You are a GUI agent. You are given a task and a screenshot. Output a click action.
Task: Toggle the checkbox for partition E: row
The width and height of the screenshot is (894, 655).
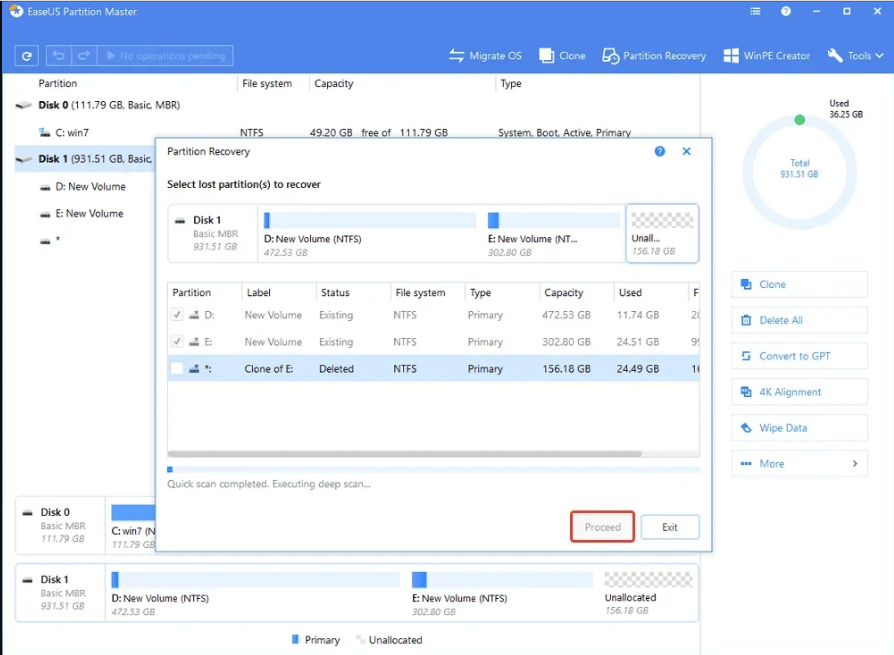pyautogui.click(x=177, y=342)
